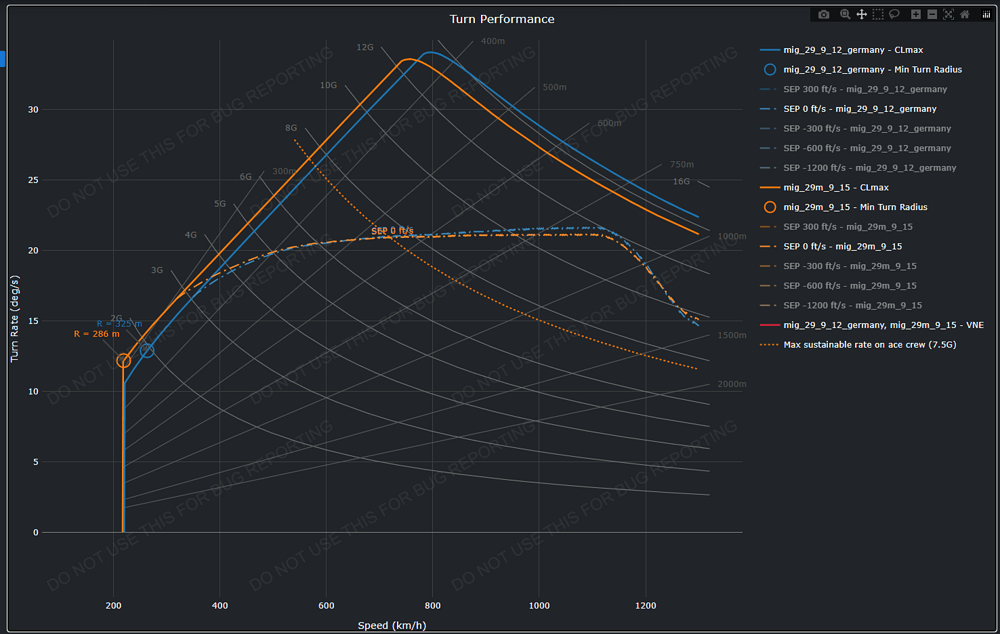Image resolution: width=1000 pixels, height=634 pixels.
Task: Click the blue R = 325 m circle marker
Action: coord(147,350)
